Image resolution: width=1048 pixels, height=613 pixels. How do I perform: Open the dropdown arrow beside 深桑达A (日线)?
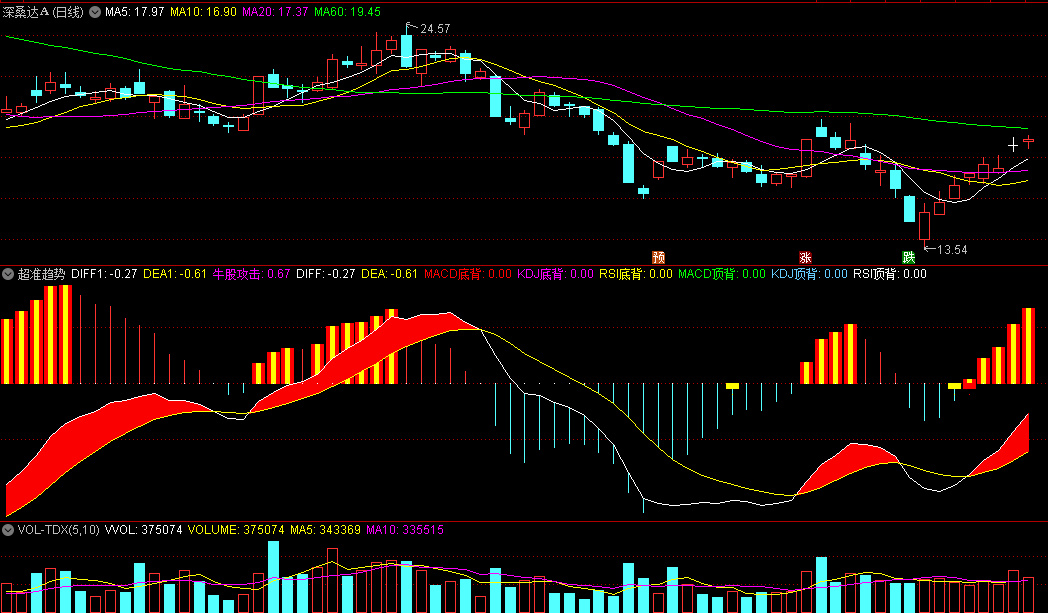pyautogui.click(x=95, y=12)
